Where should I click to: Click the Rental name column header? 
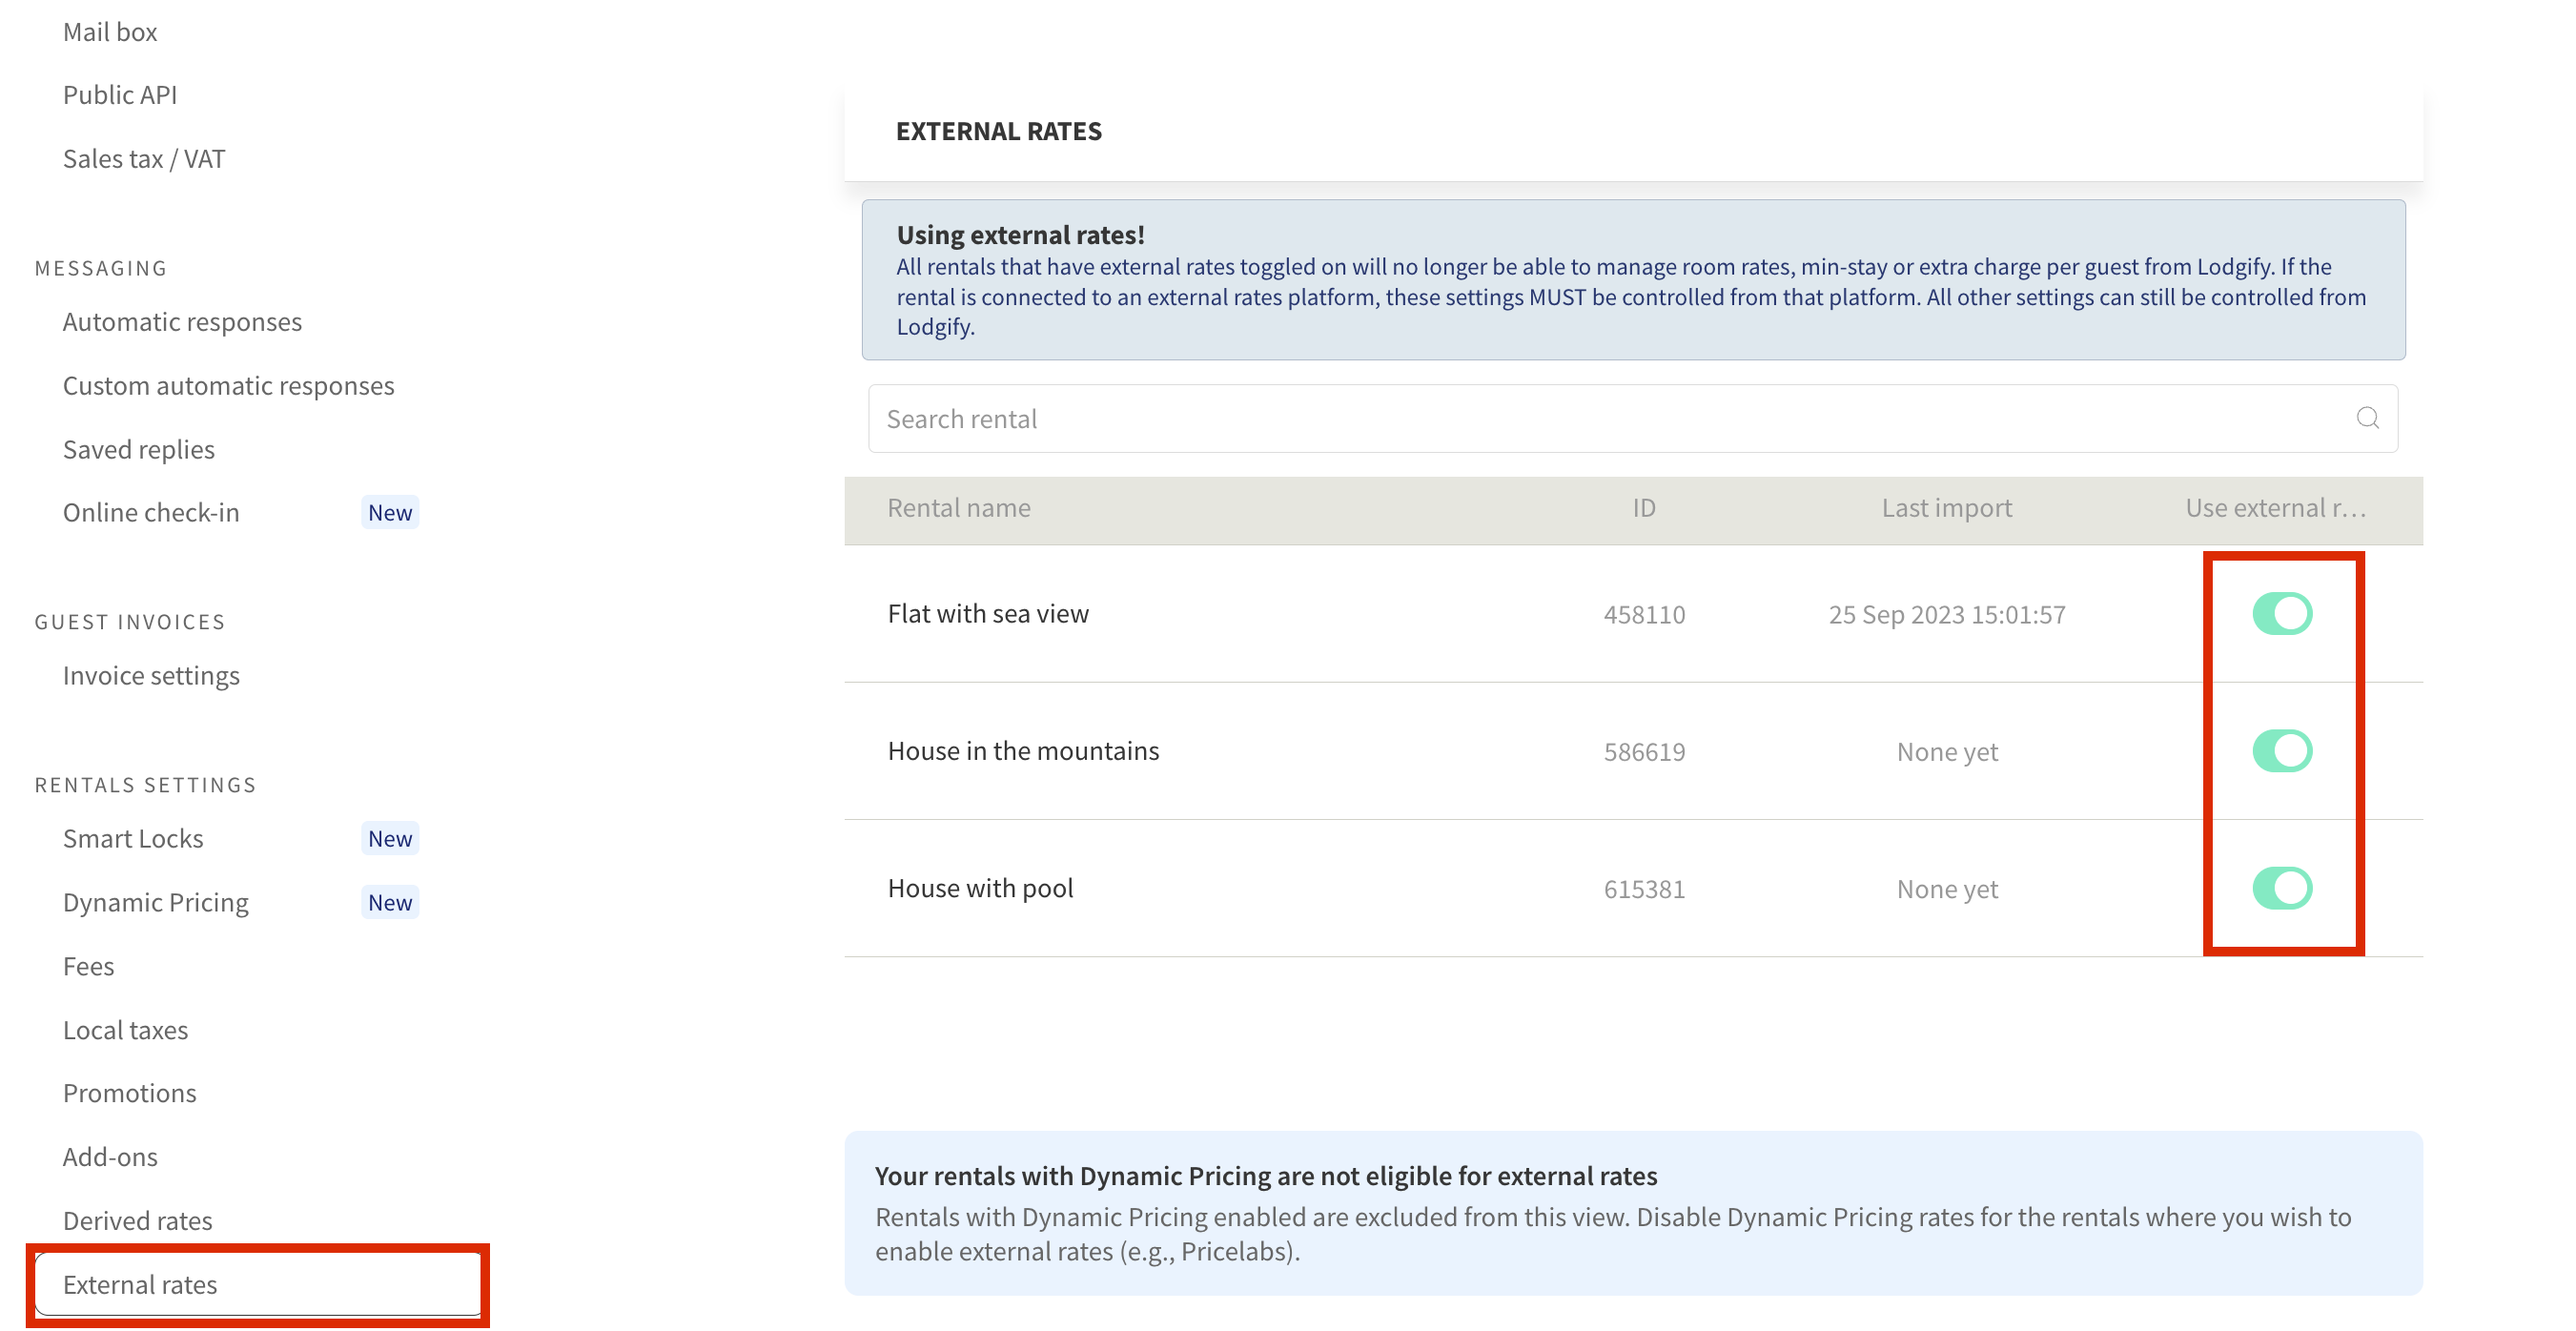pos(958,508)
